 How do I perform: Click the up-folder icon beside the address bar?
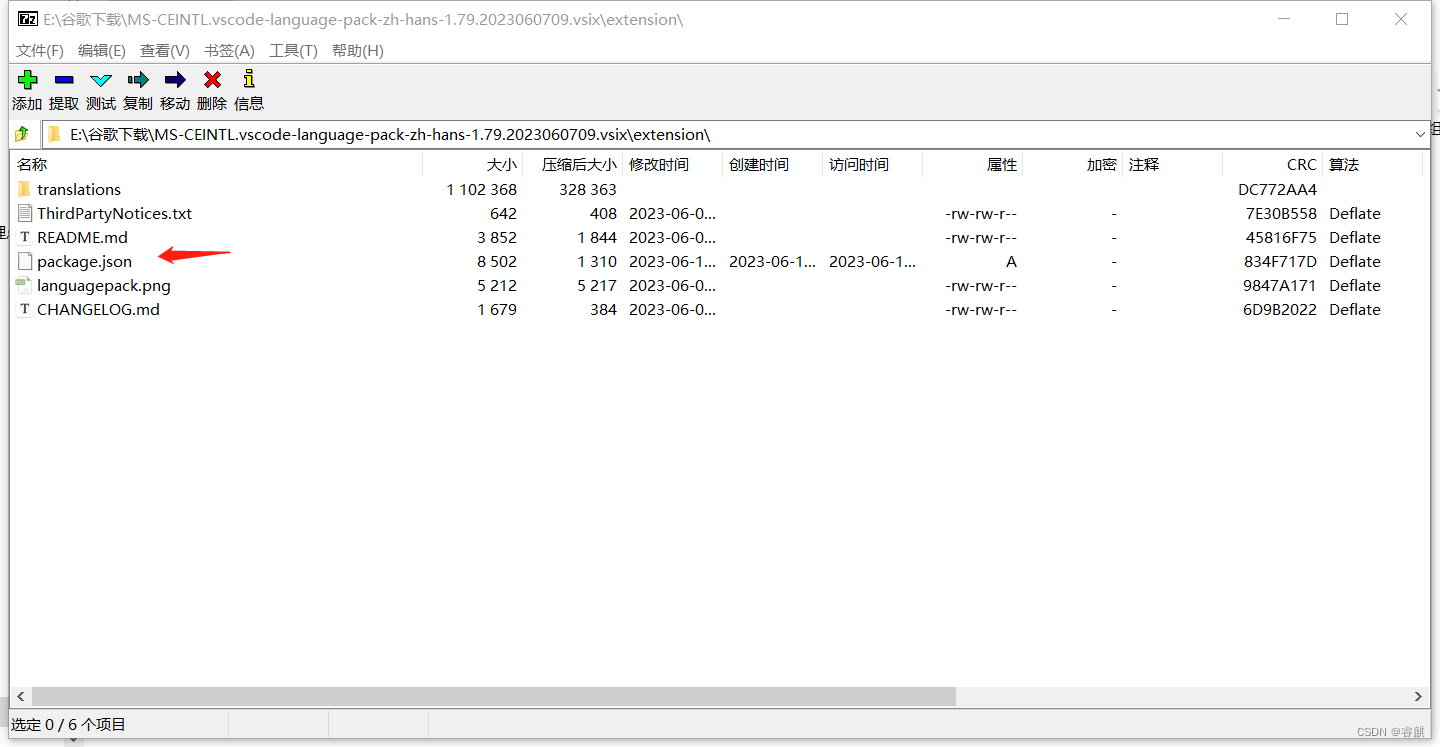[x=22, y=134]
